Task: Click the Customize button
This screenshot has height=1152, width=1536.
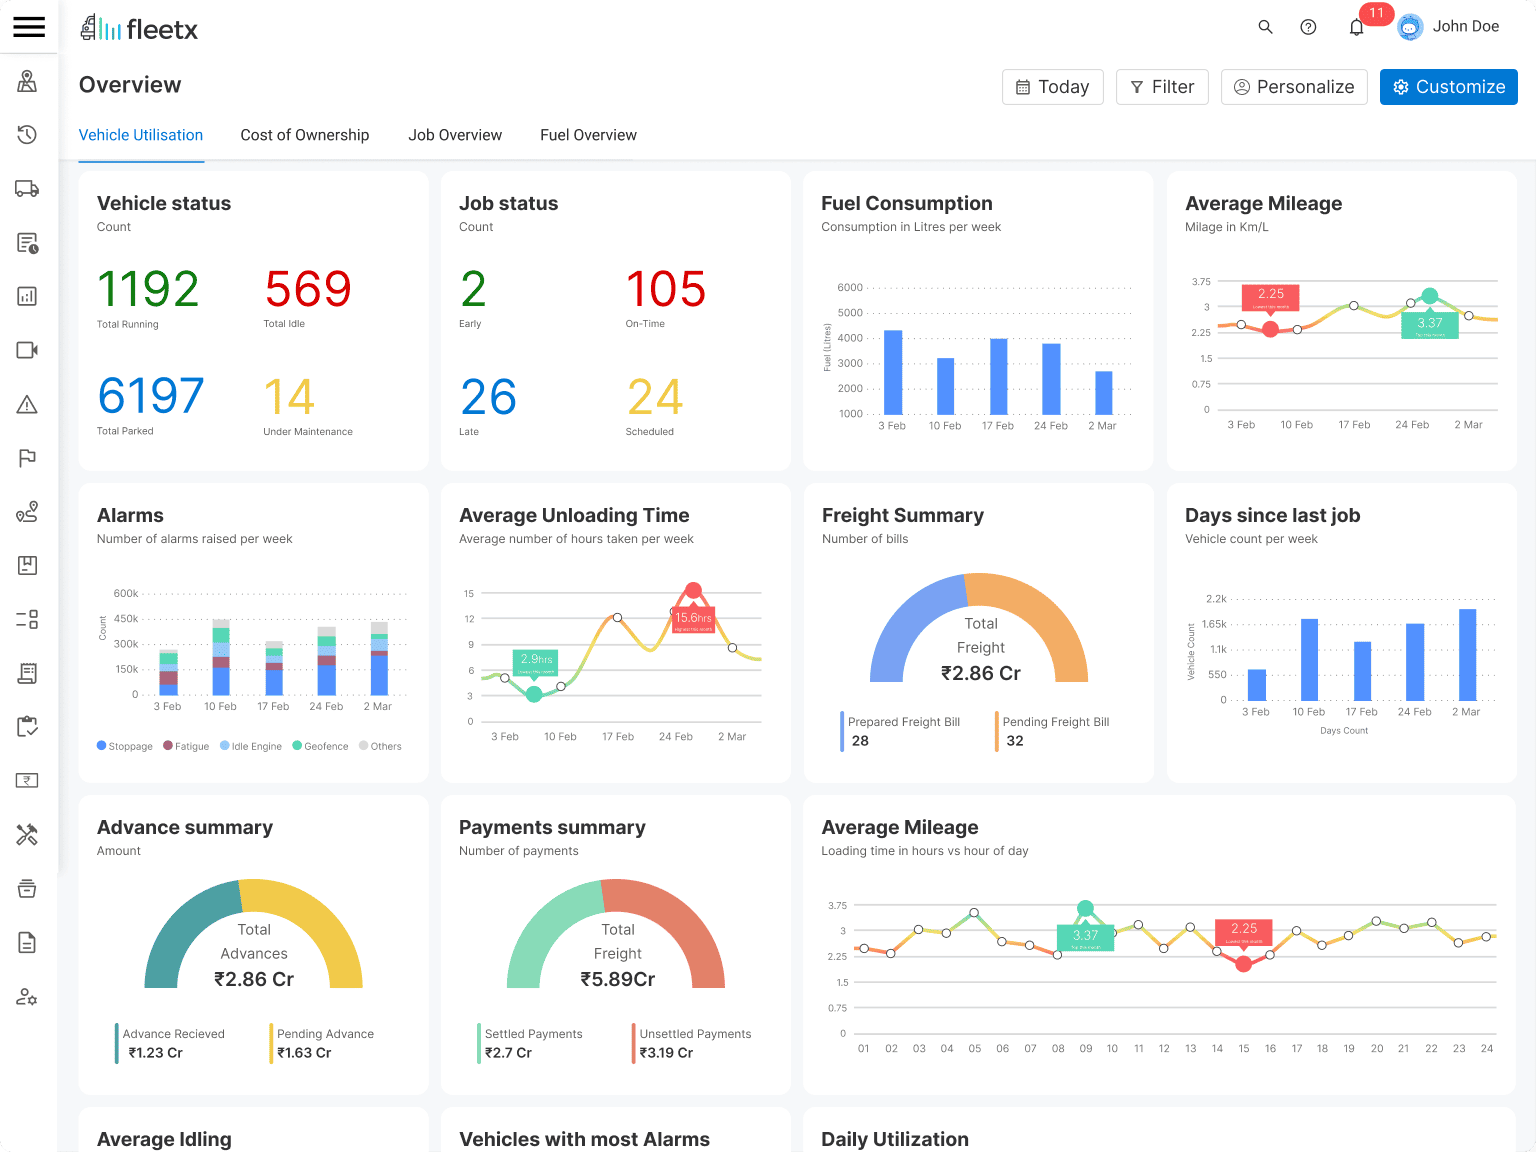Action: (1448, 87)
